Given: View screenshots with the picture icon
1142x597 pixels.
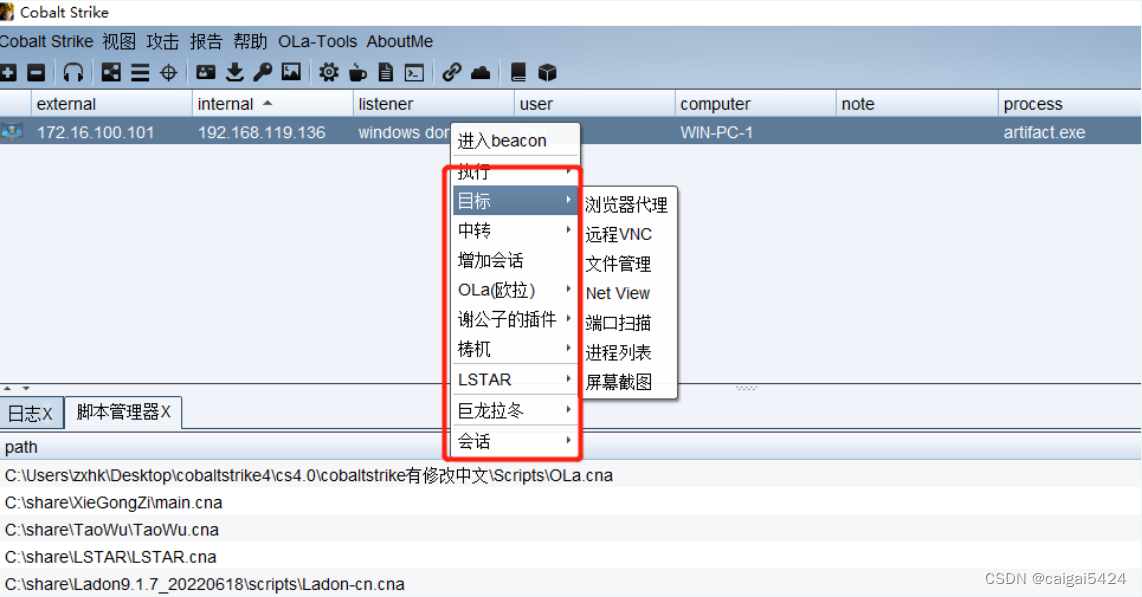Looking at the screenshot, I should [x=291, y=72].
